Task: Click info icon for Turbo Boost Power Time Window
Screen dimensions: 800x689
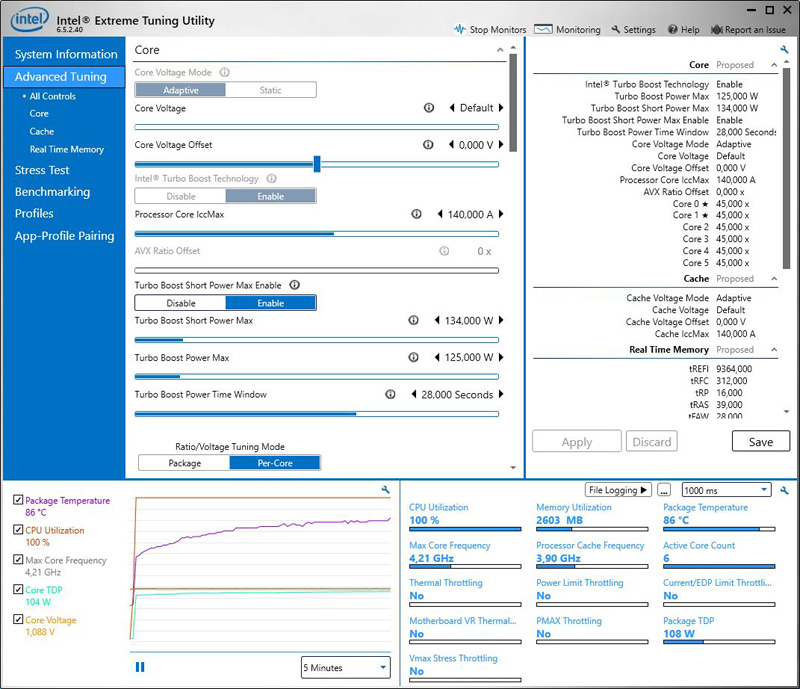Action: pyautogui.click(x=390, y=395)
